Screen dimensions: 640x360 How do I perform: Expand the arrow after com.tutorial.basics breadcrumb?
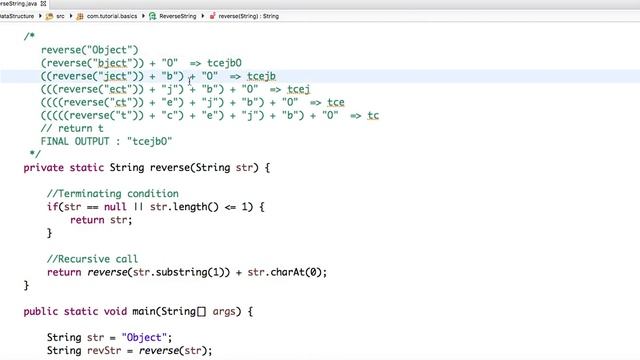click(x=143, y=16)
